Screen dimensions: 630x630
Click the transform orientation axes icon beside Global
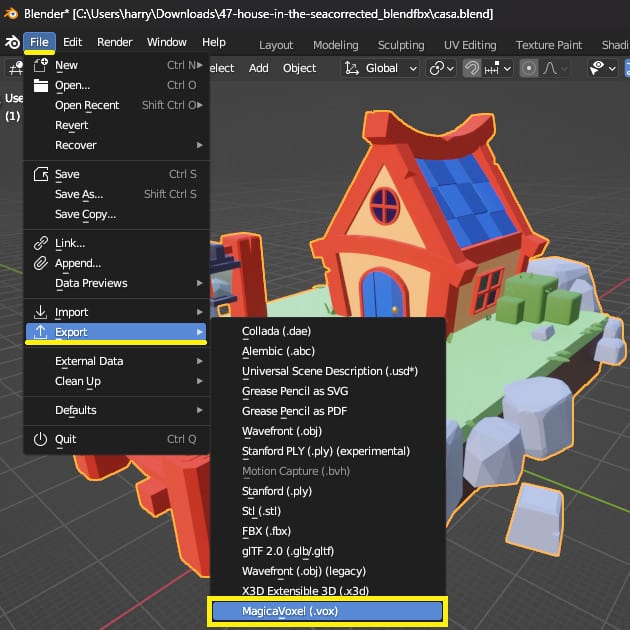coord(351,68)
